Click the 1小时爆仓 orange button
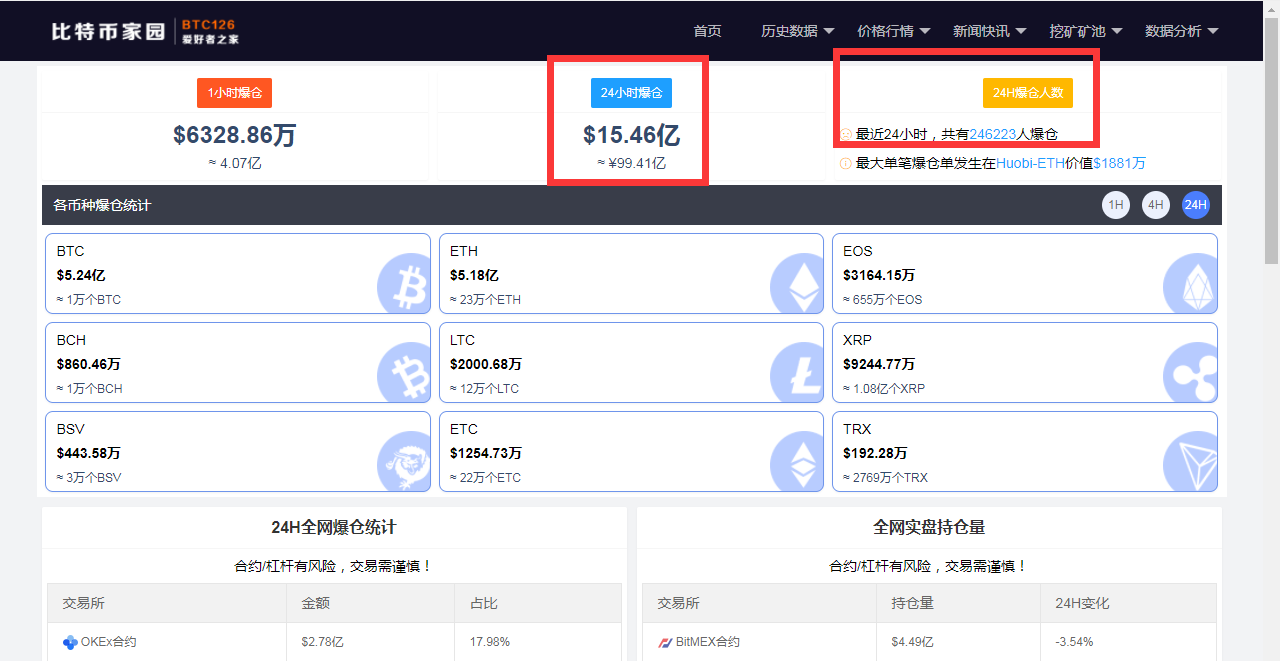 235,93
